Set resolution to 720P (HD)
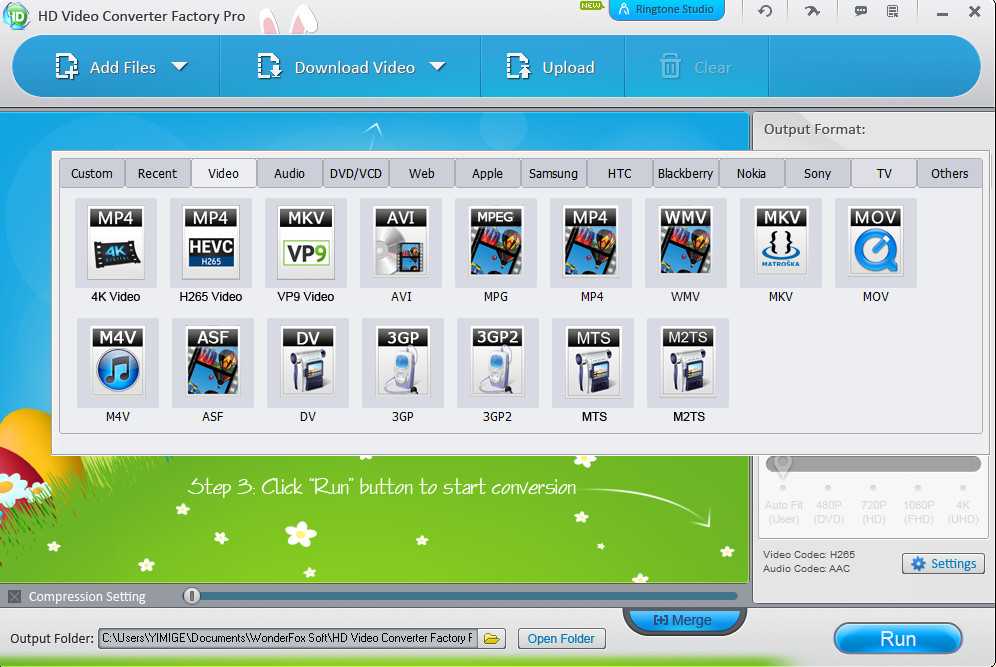The width and height of the screenshot is (996, 667). (873, 511)
